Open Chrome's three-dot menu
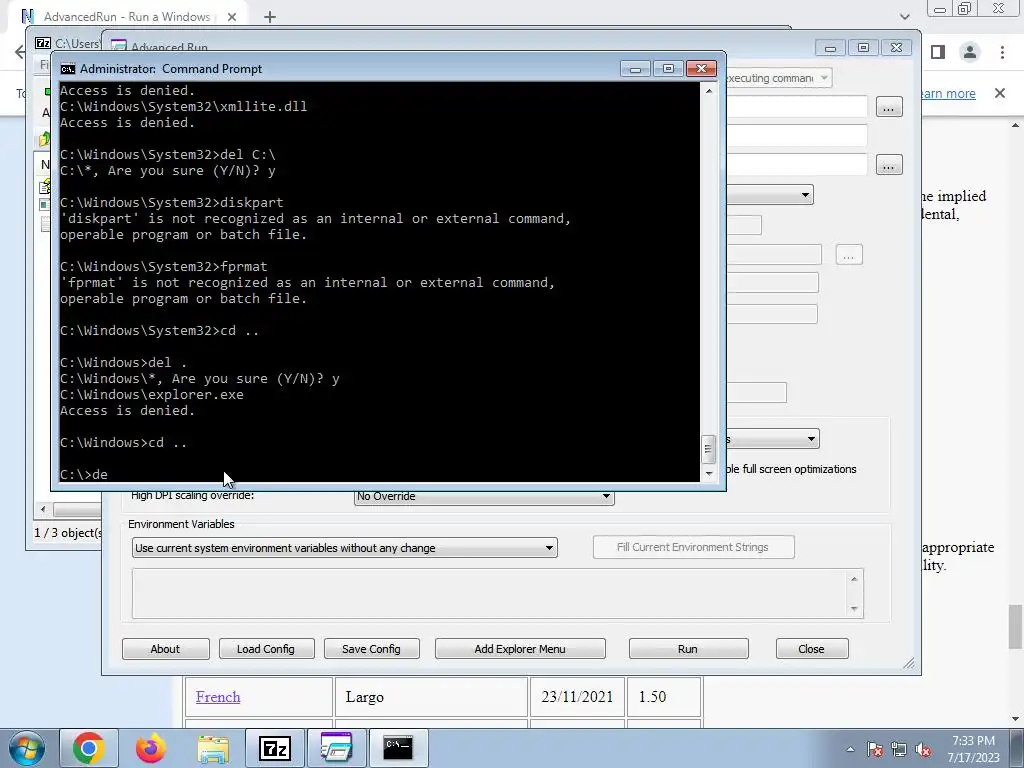The width and height of the screenshot is (1024, 768). pos(1002,52)
